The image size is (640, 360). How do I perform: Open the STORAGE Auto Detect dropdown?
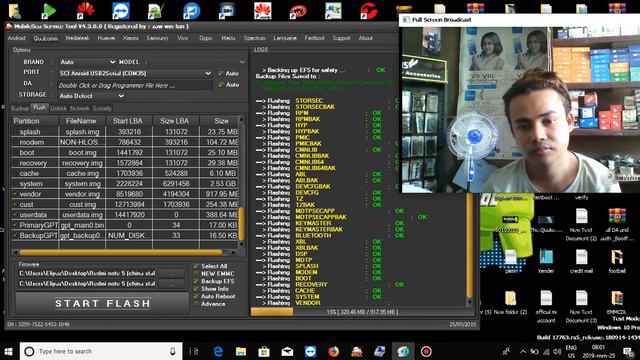coord(91,96)
